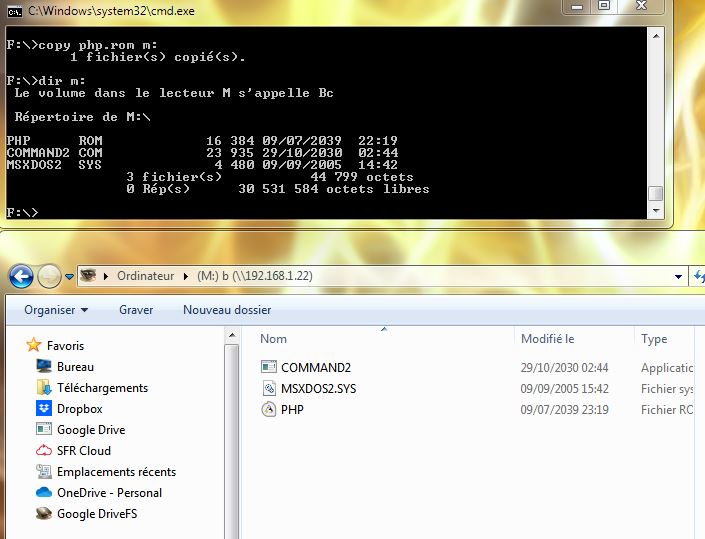
Task: Click the SFR Cloud icon
Action: tap(44, 450)
